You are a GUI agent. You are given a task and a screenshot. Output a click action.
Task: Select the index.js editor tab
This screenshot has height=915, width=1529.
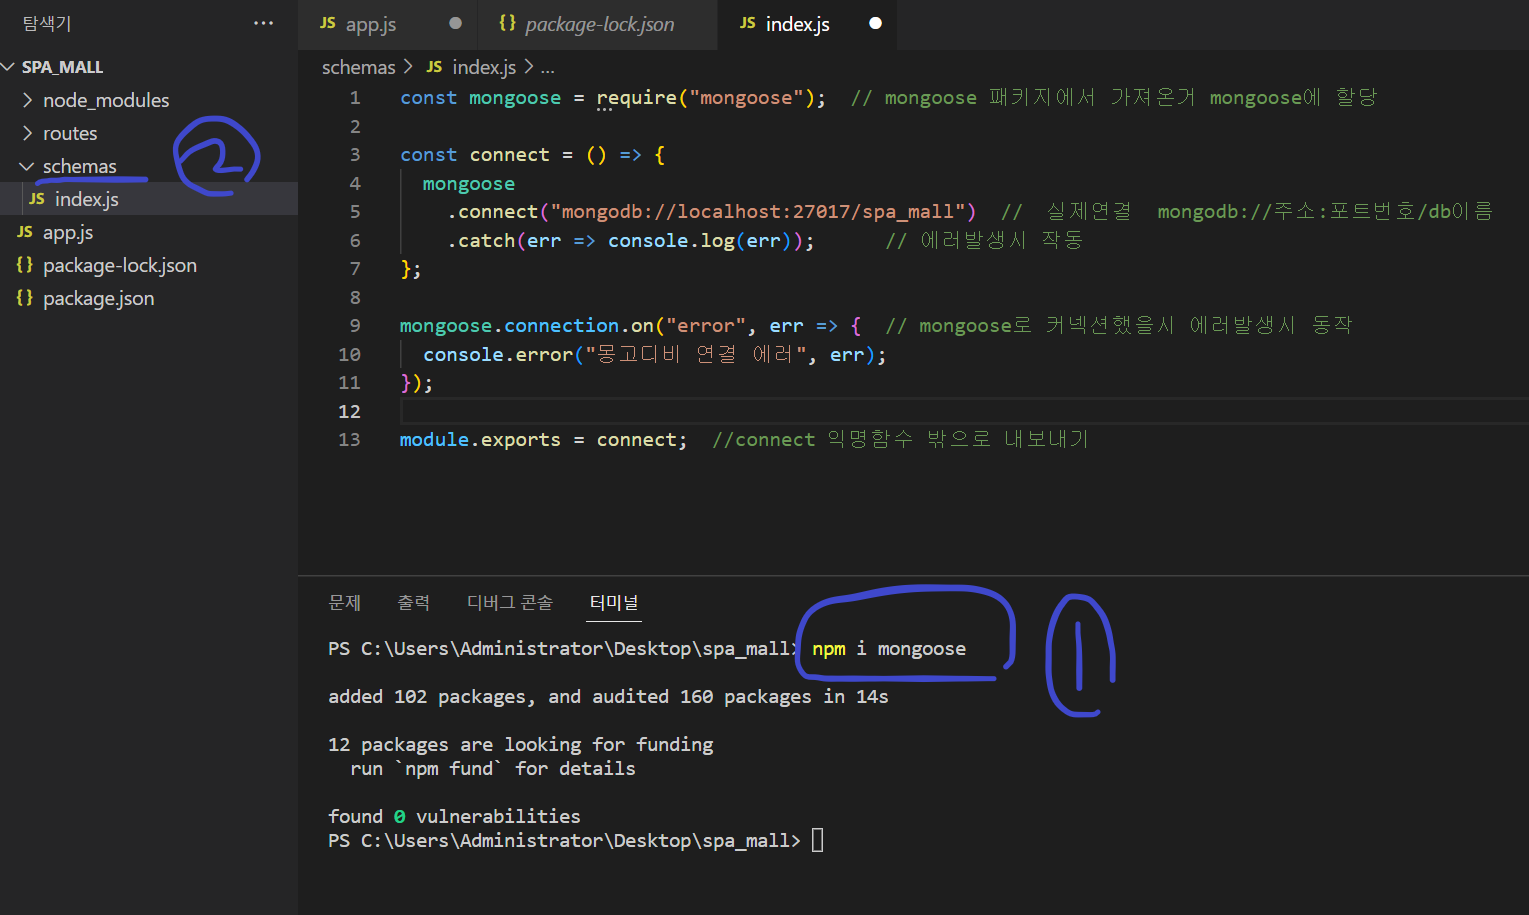(797, 24)
